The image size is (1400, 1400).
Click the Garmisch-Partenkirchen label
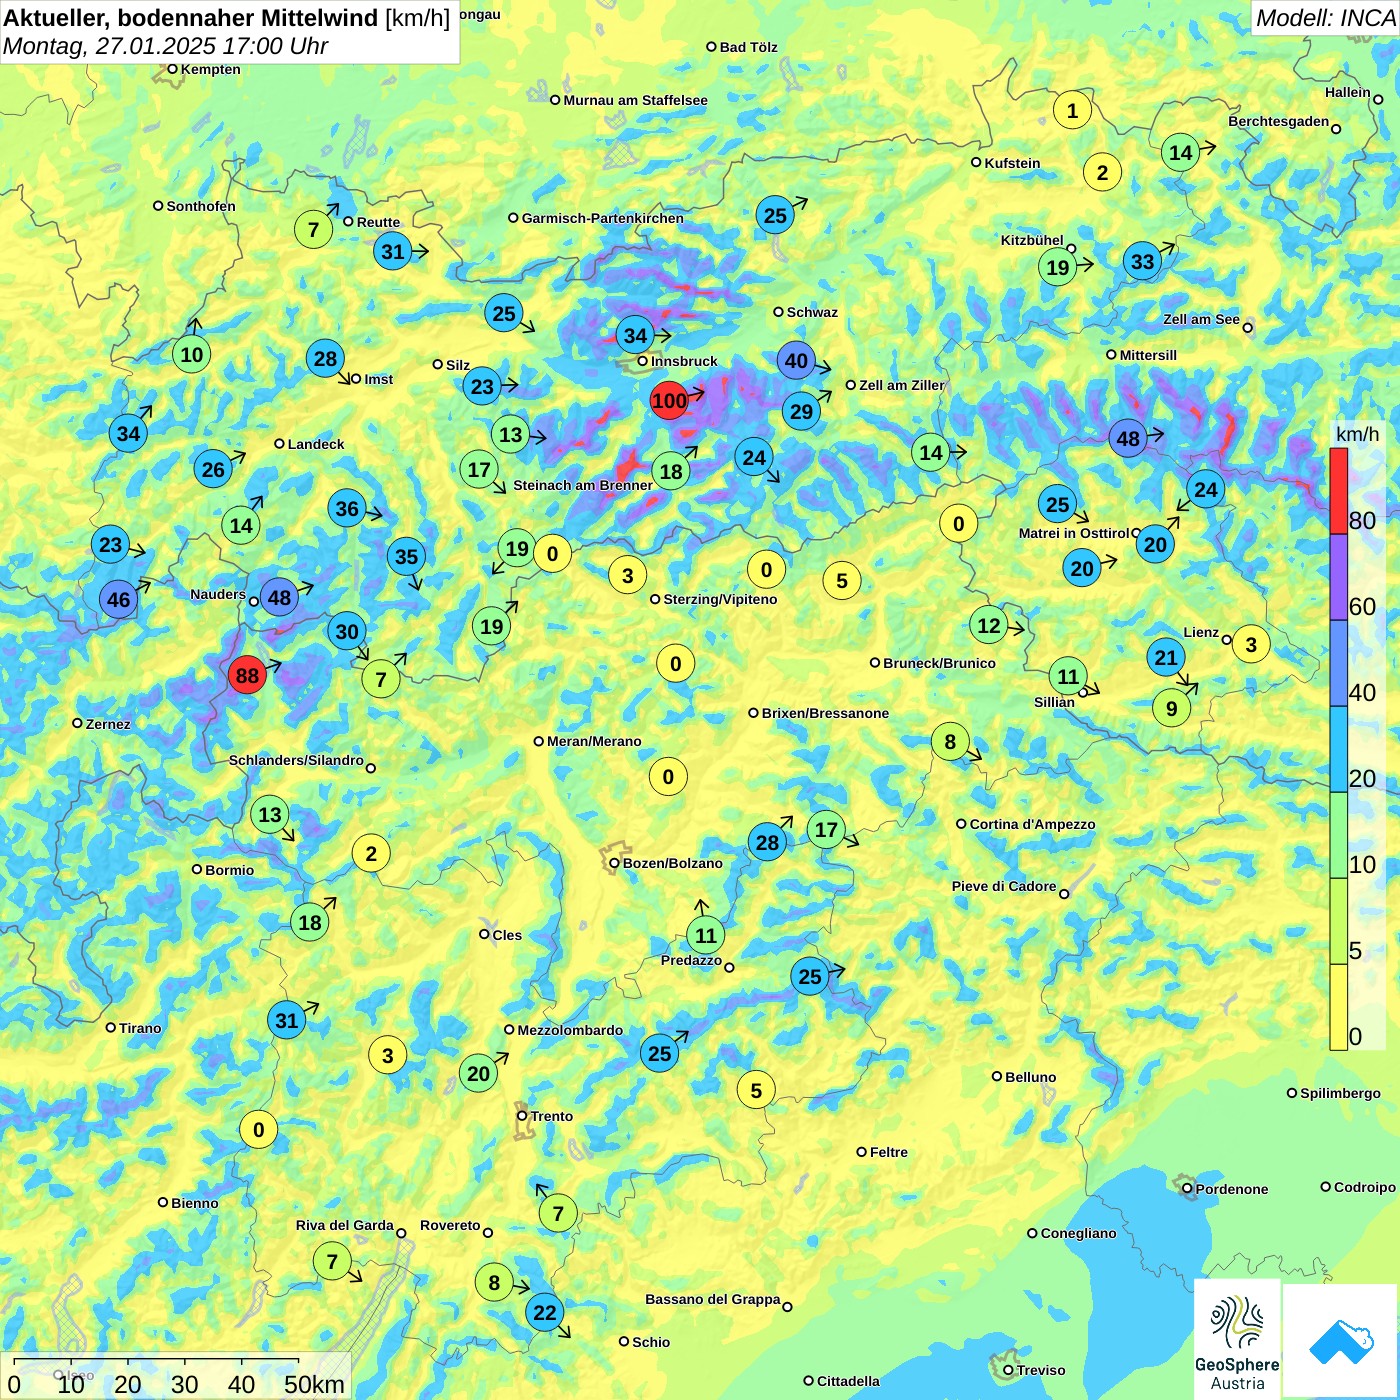[x=603, y=218]
